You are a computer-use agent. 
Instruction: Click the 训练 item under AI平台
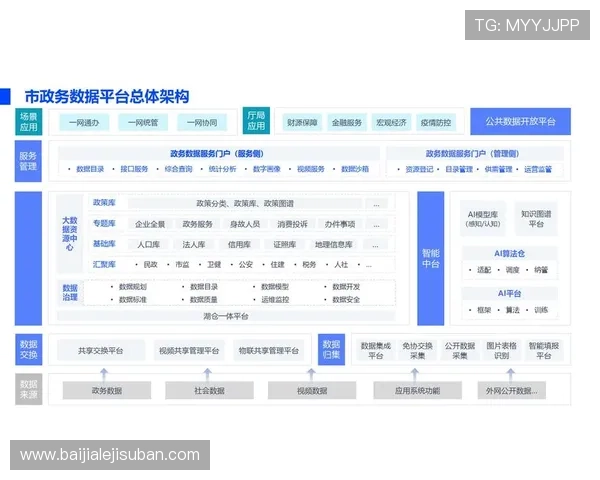(x=541, y=310)
